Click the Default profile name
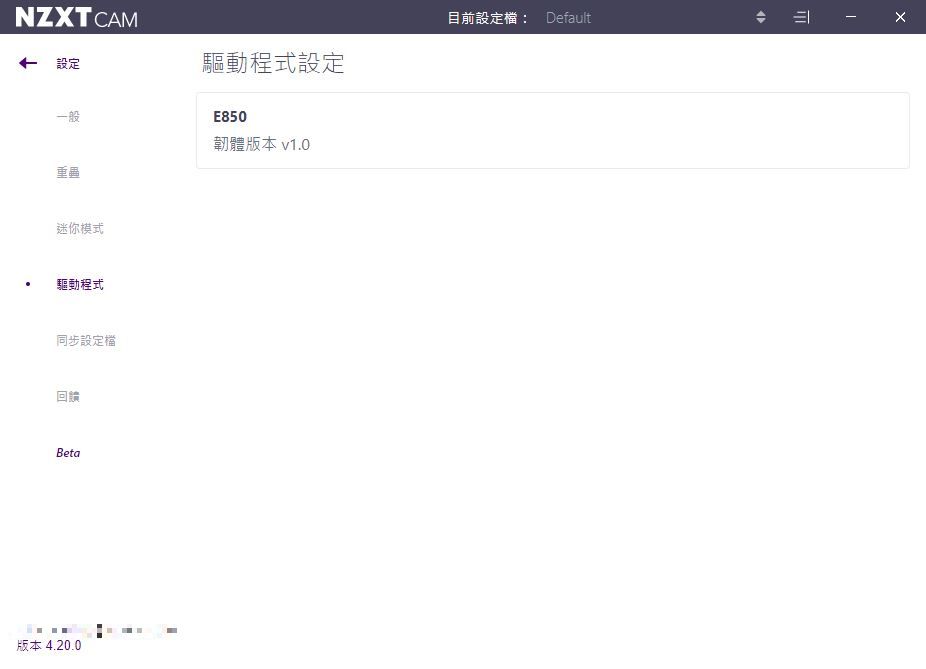 (x=568, y=18)
